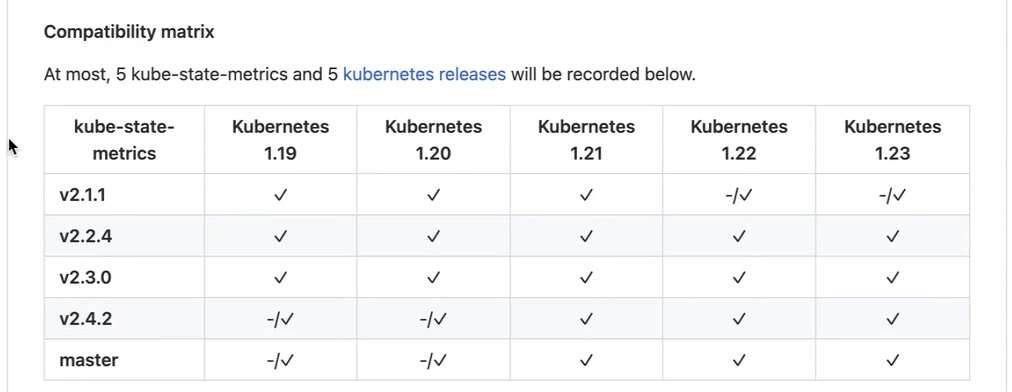Click the Kubernetes 1.22 column header

tap(739, 139)
